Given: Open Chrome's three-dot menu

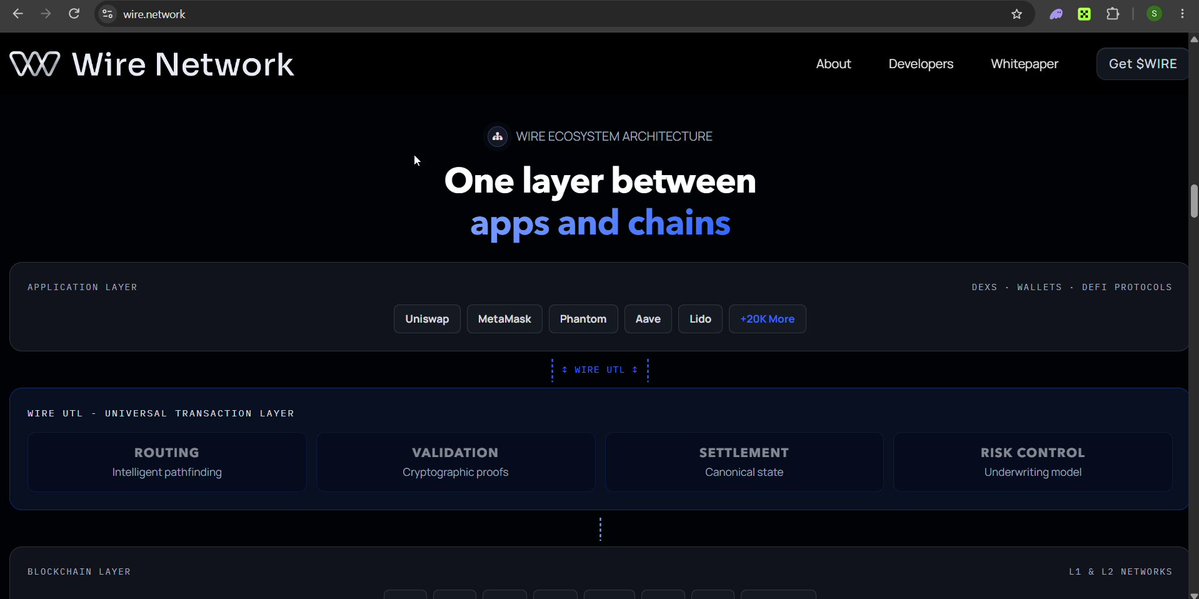Looking at the screenshot, I should [x=1182, y=14].
